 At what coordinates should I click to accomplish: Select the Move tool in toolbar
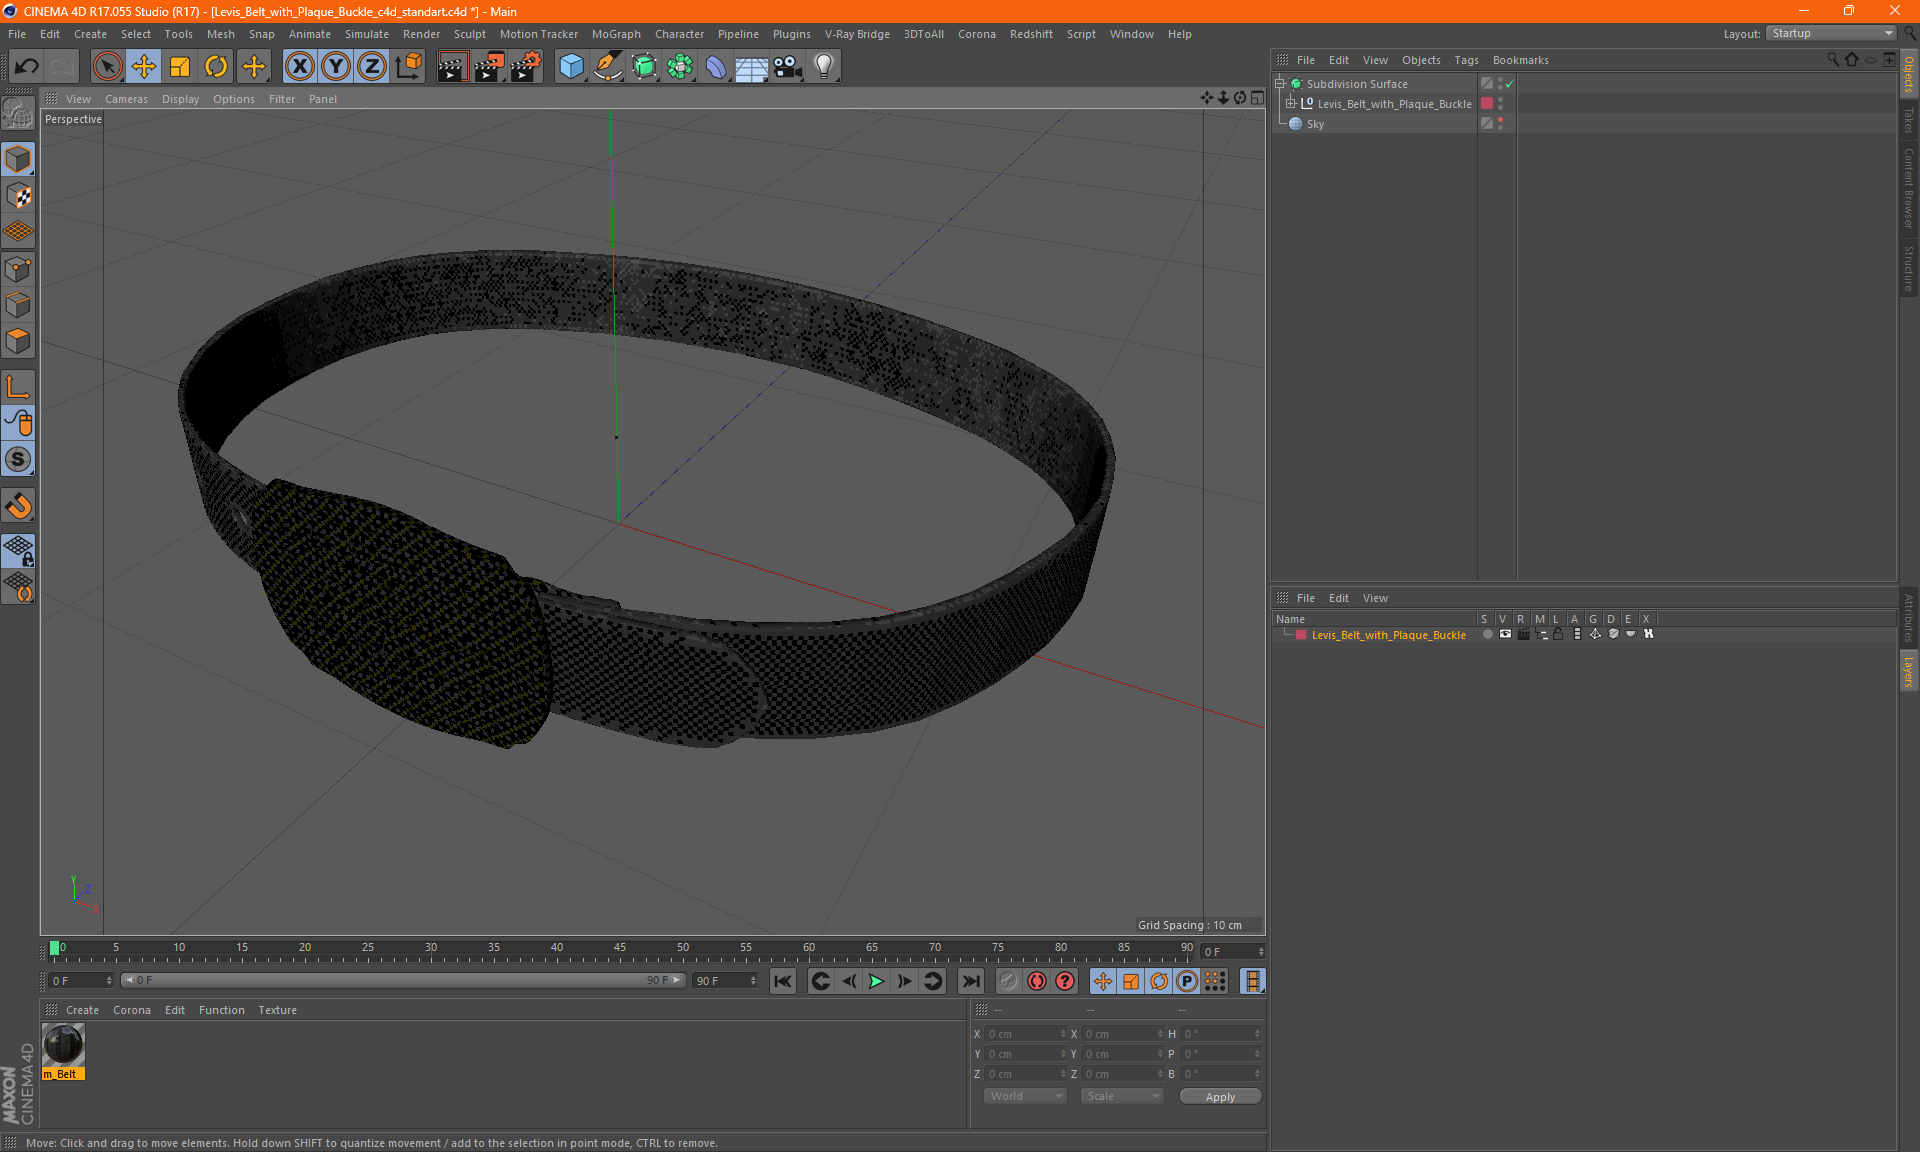(144, 67)
